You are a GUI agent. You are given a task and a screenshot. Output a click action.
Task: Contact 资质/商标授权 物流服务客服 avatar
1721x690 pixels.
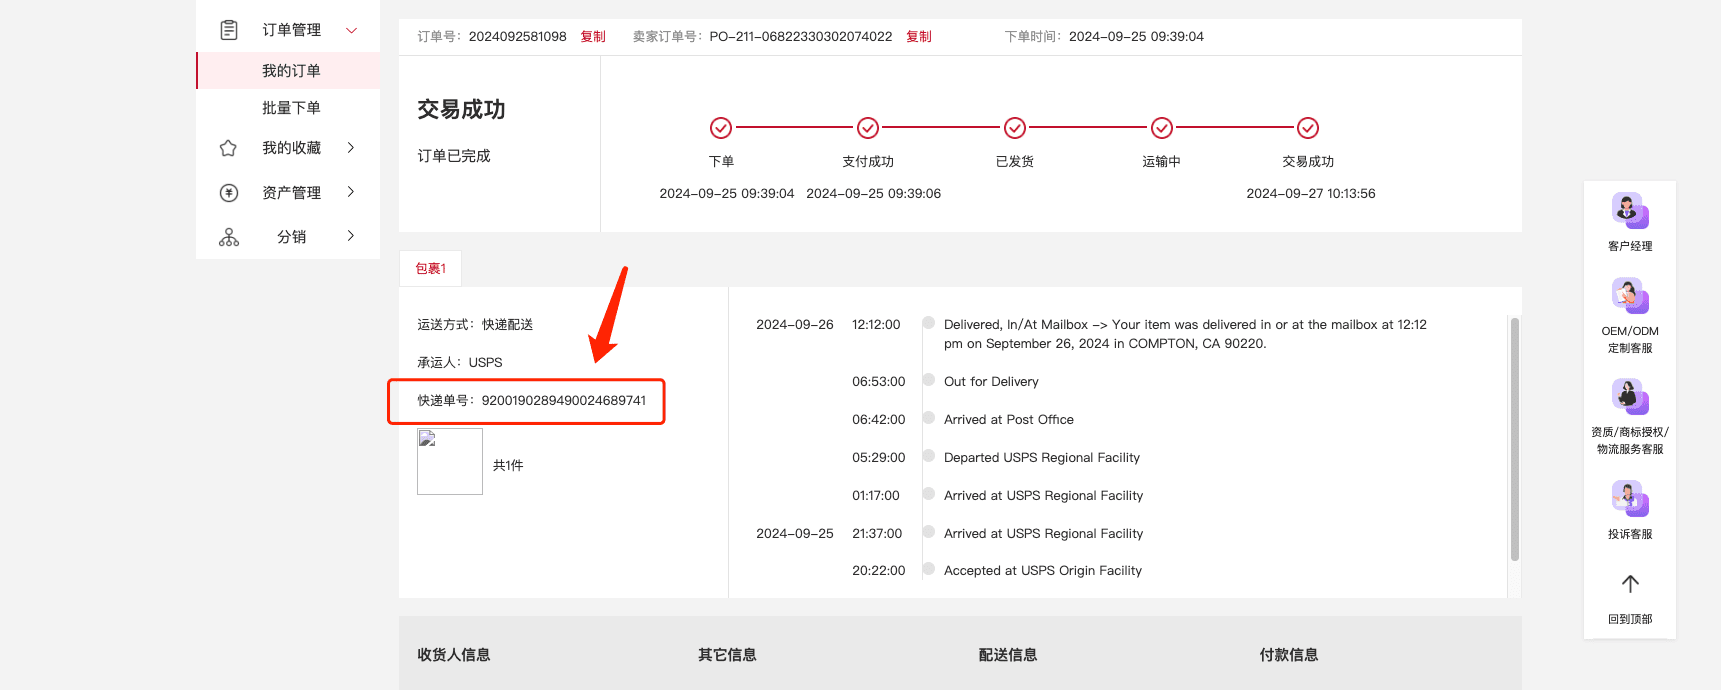tap(1629, 397)
